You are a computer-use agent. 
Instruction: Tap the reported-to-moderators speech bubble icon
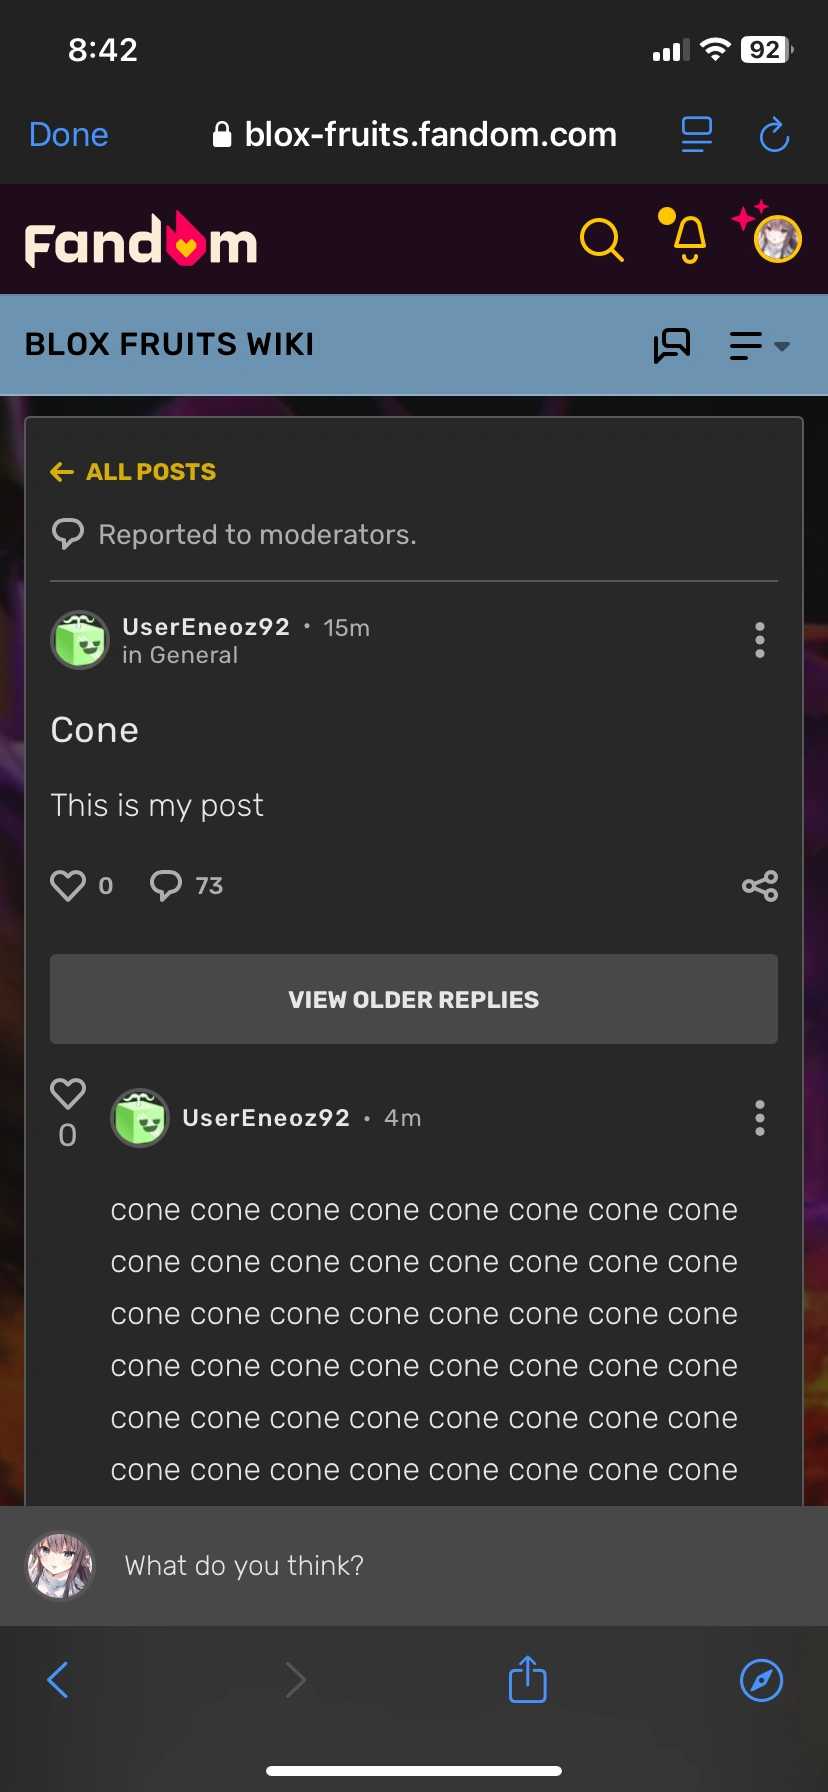click(x=68, y=533)
